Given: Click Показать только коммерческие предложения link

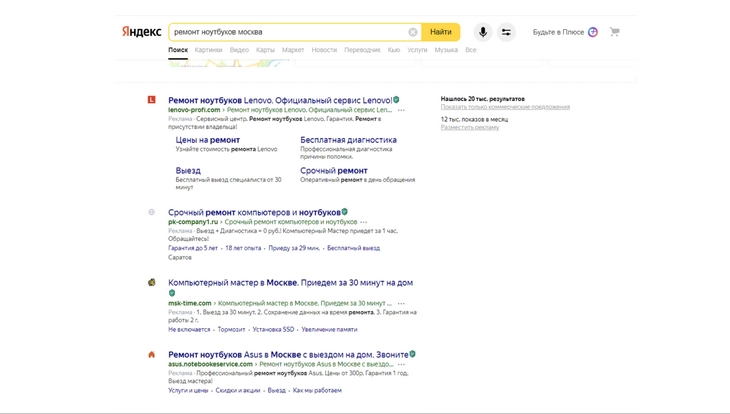Looking at the screenshot, I should pos(505,107).
